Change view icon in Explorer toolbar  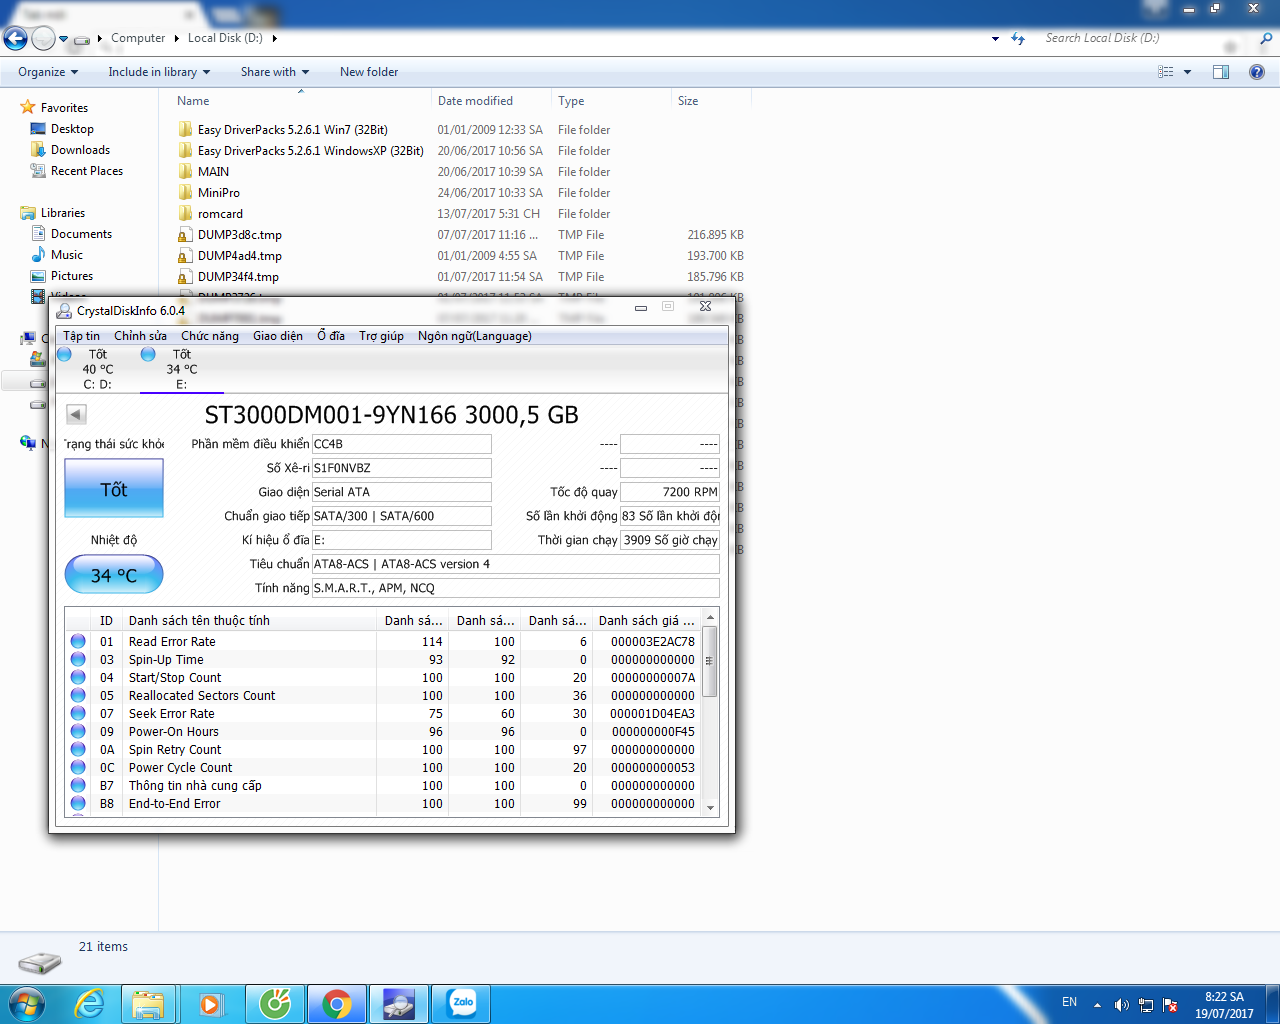pos(1166,72)
